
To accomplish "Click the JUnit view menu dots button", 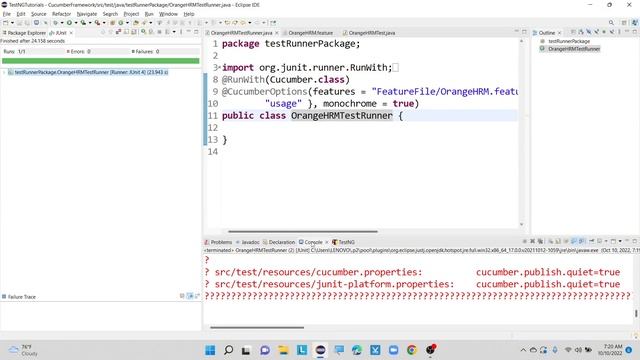I will tap(181, 32).
